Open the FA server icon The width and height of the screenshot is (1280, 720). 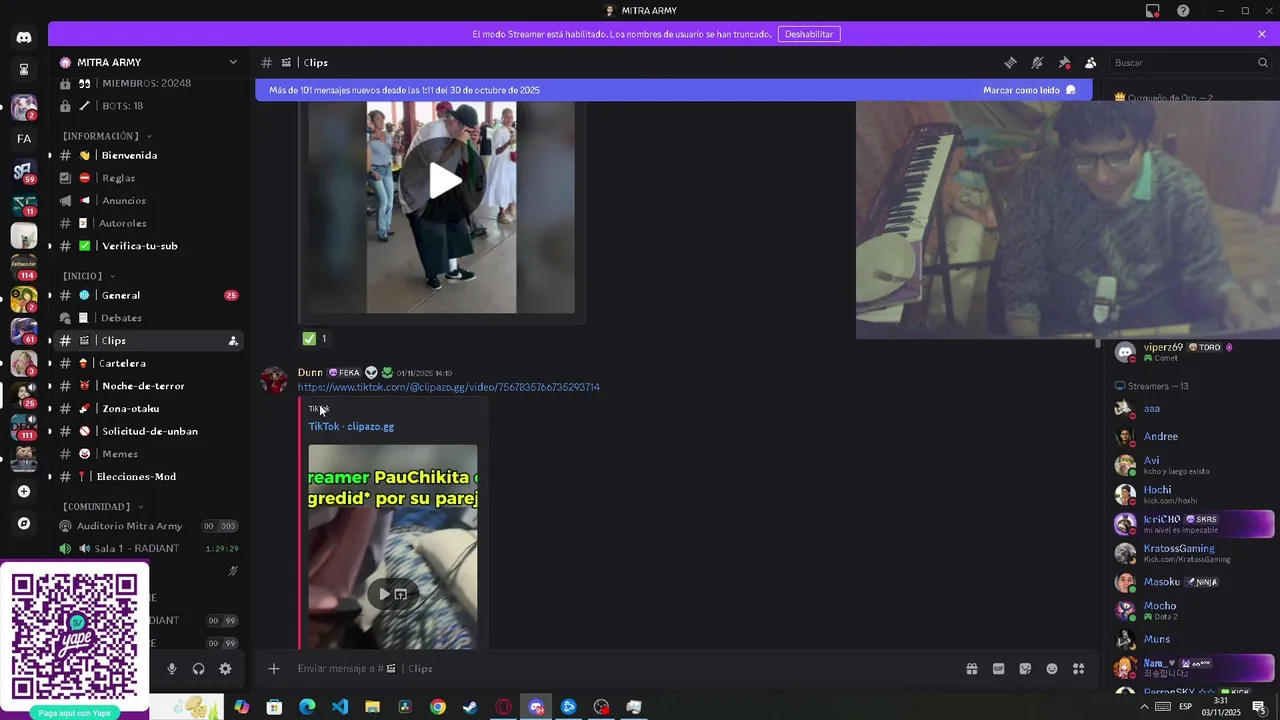[x=24, y=139]
